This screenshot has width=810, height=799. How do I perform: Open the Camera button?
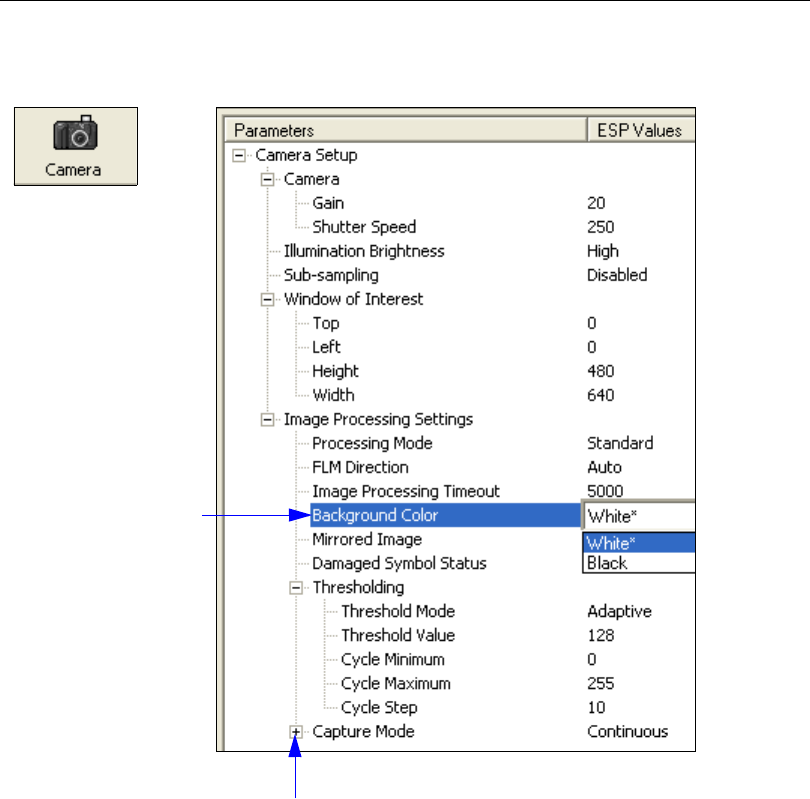click(76, 146)
